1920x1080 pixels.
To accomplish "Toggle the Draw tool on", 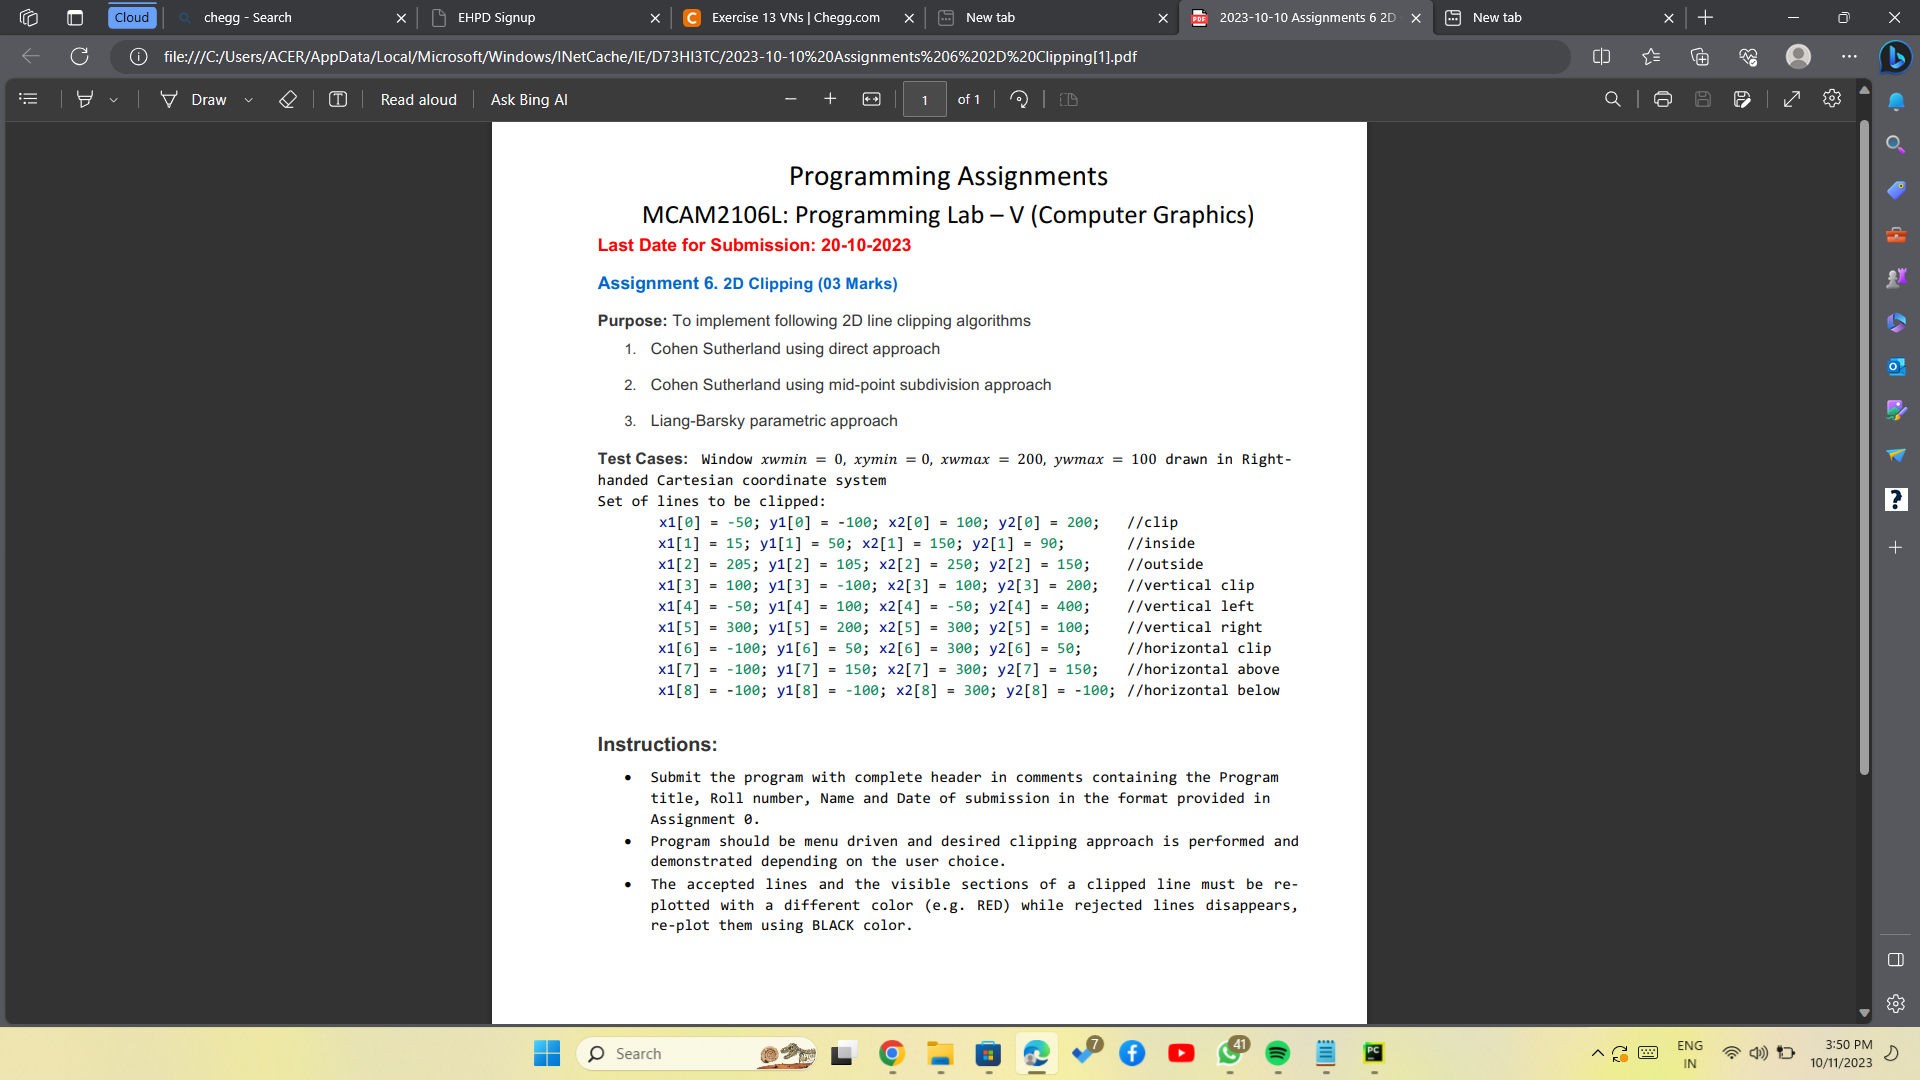I will [195, 99].
